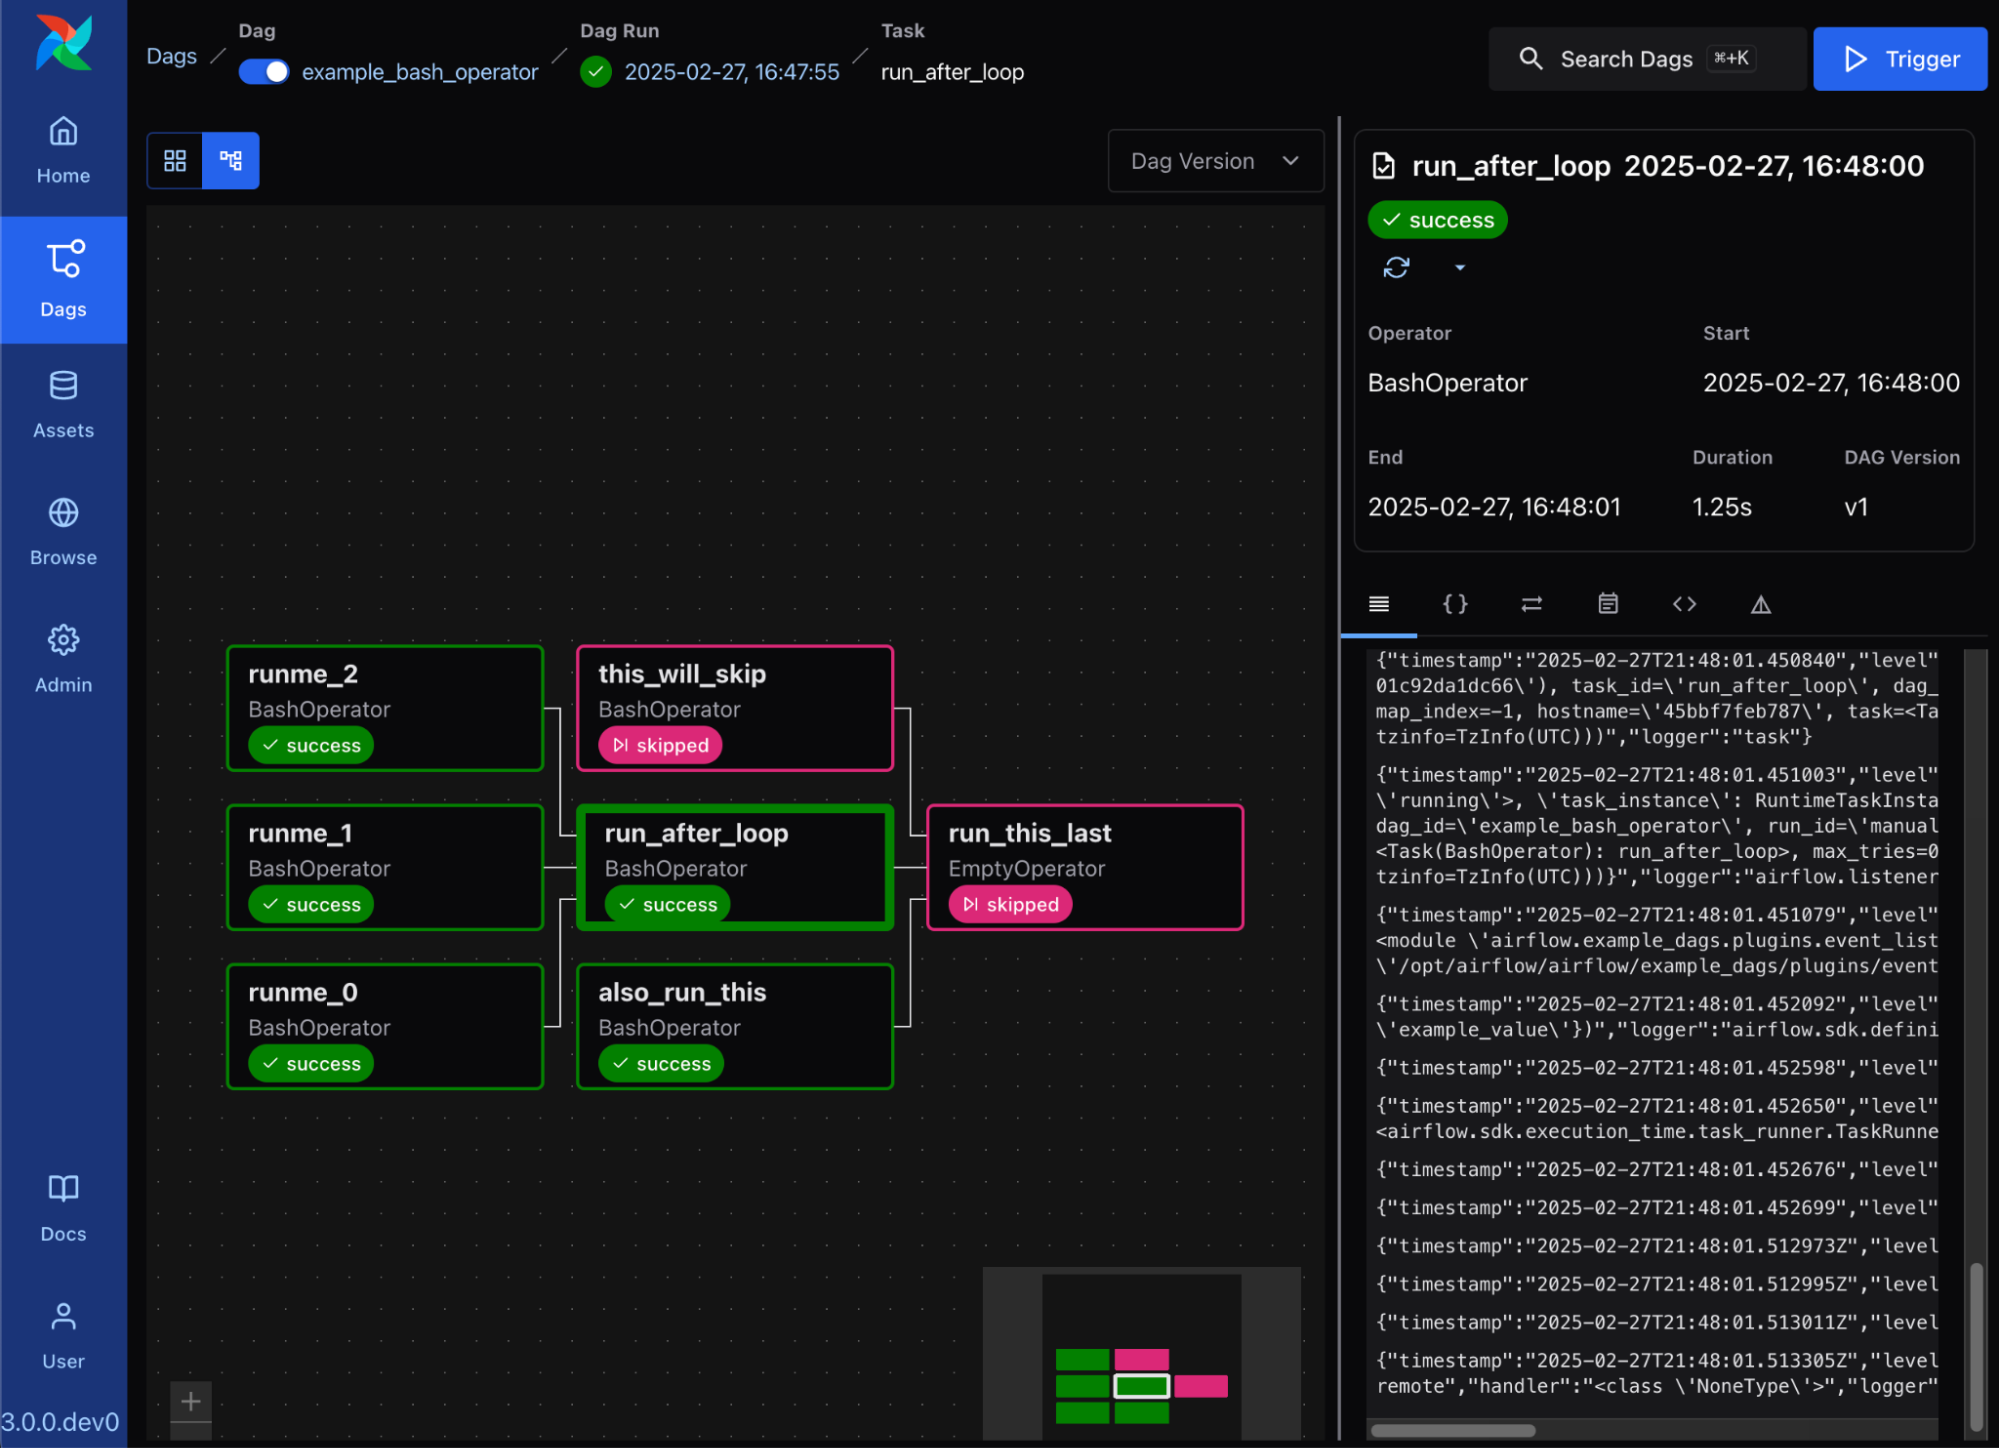Click the zoom-in plus button on graph
Viewport: 1999px width, 1449px height.
(191, 1402)
